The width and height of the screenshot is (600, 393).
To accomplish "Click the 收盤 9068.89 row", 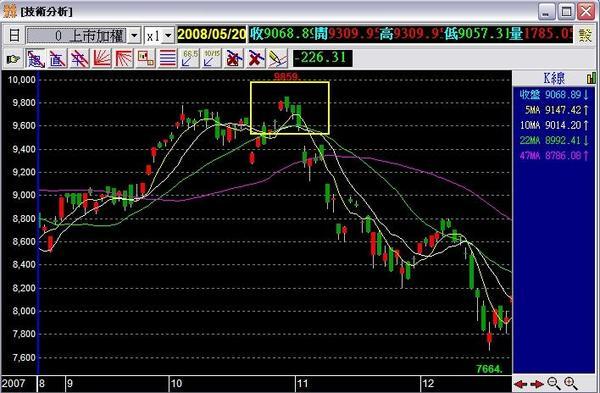I will click(553, 95).
